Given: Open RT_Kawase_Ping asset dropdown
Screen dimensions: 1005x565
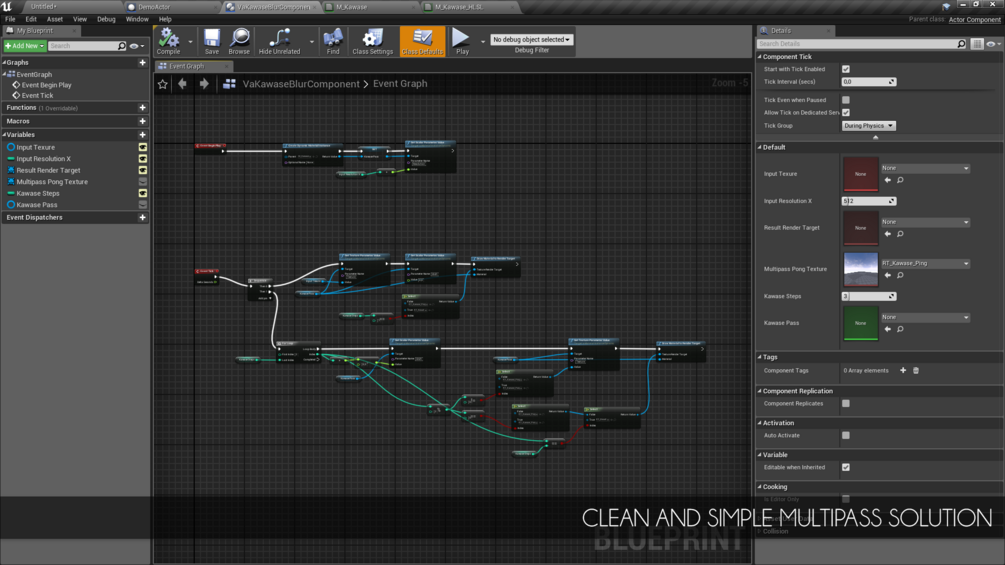Looking at the screenshot, I should [926, 263].
